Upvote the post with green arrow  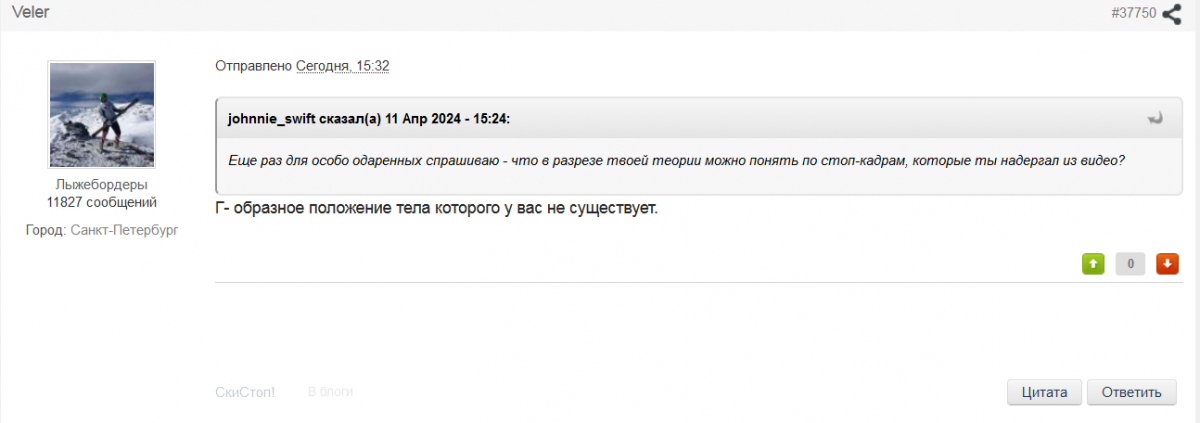click(1093, 264)
